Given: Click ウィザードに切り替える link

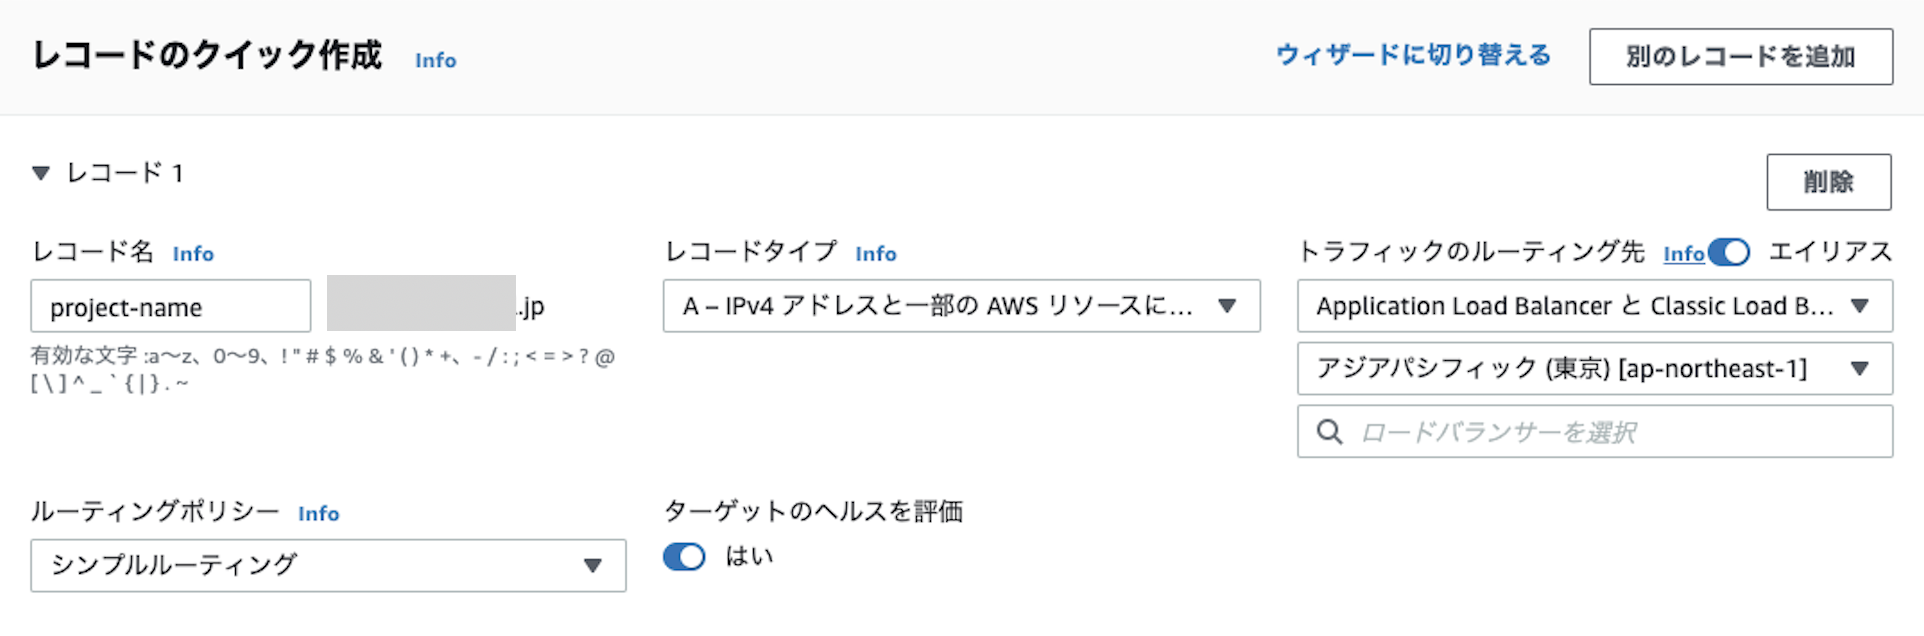Looking at the screenshot, I should pyautogui.click(x=1413, y=55).
